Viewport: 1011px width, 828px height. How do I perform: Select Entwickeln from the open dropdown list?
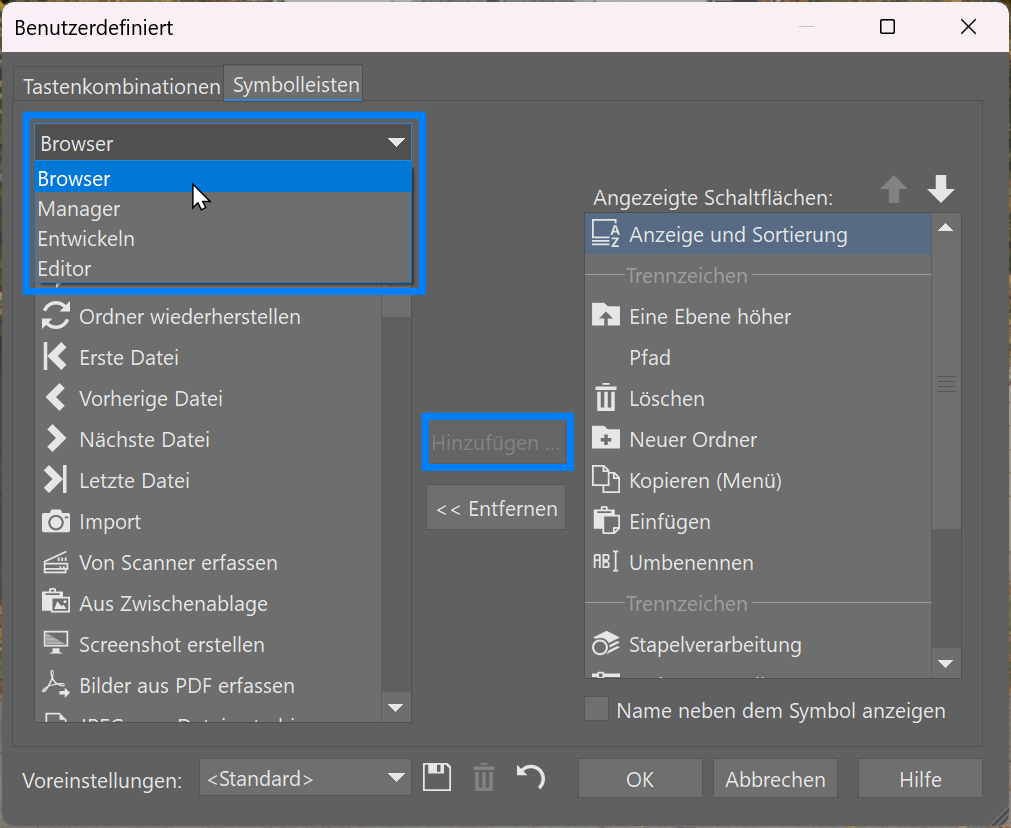86,238
